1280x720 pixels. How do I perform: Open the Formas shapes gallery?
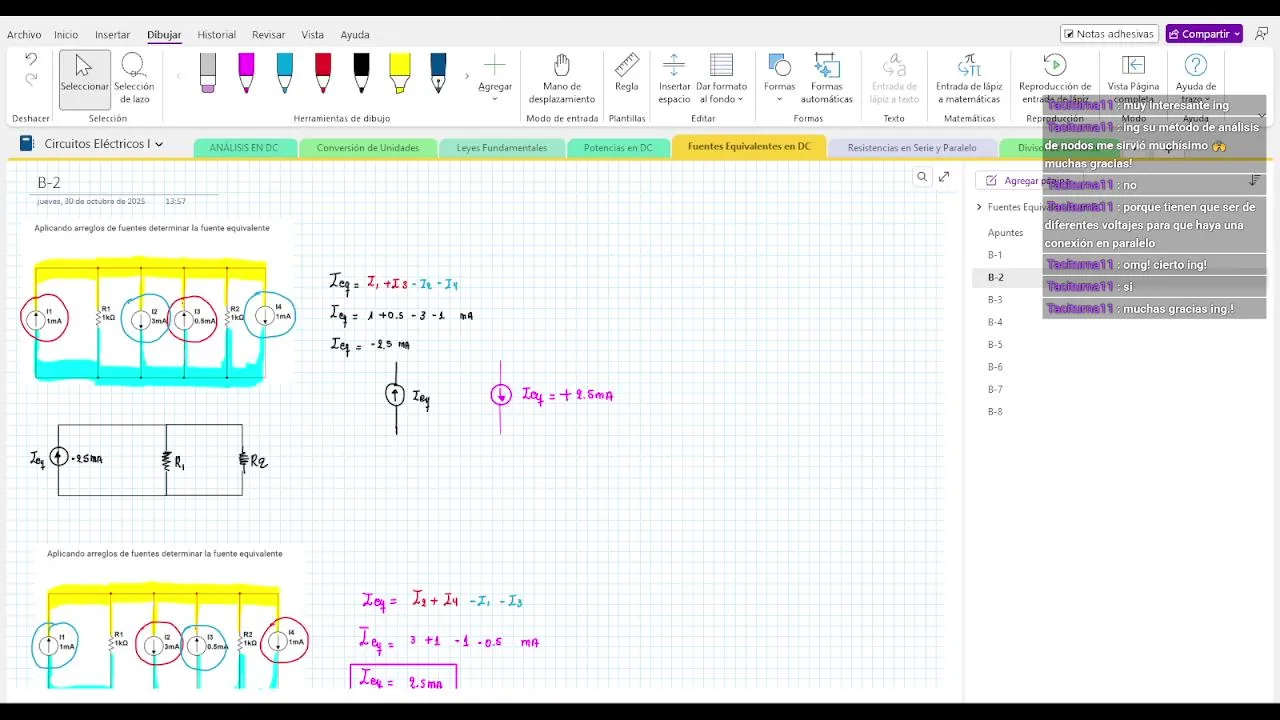780,78
